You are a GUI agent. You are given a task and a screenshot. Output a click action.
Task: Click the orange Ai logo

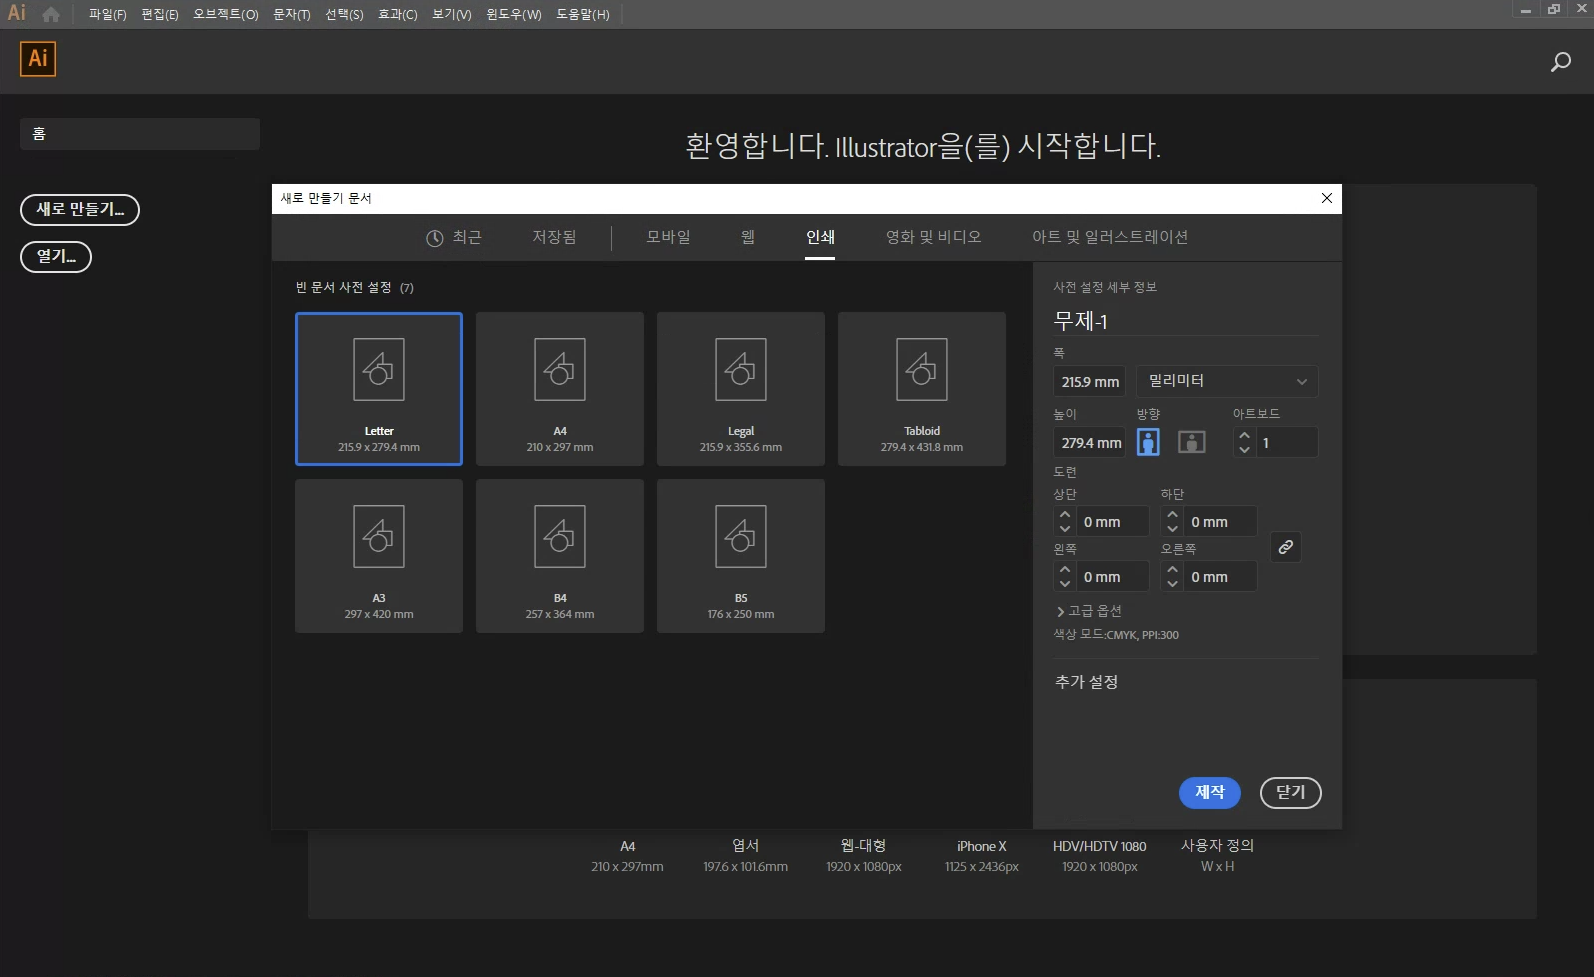tap(38, 58)
